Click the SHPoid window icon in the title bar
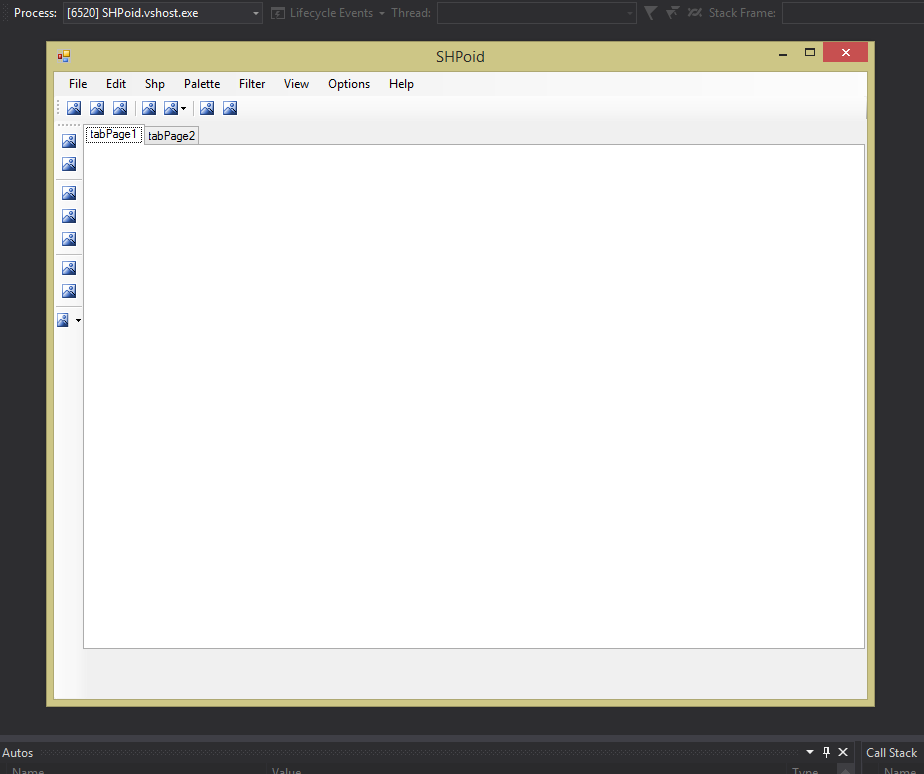The height and width of the screenshot is (774, 924). [64, 56]
